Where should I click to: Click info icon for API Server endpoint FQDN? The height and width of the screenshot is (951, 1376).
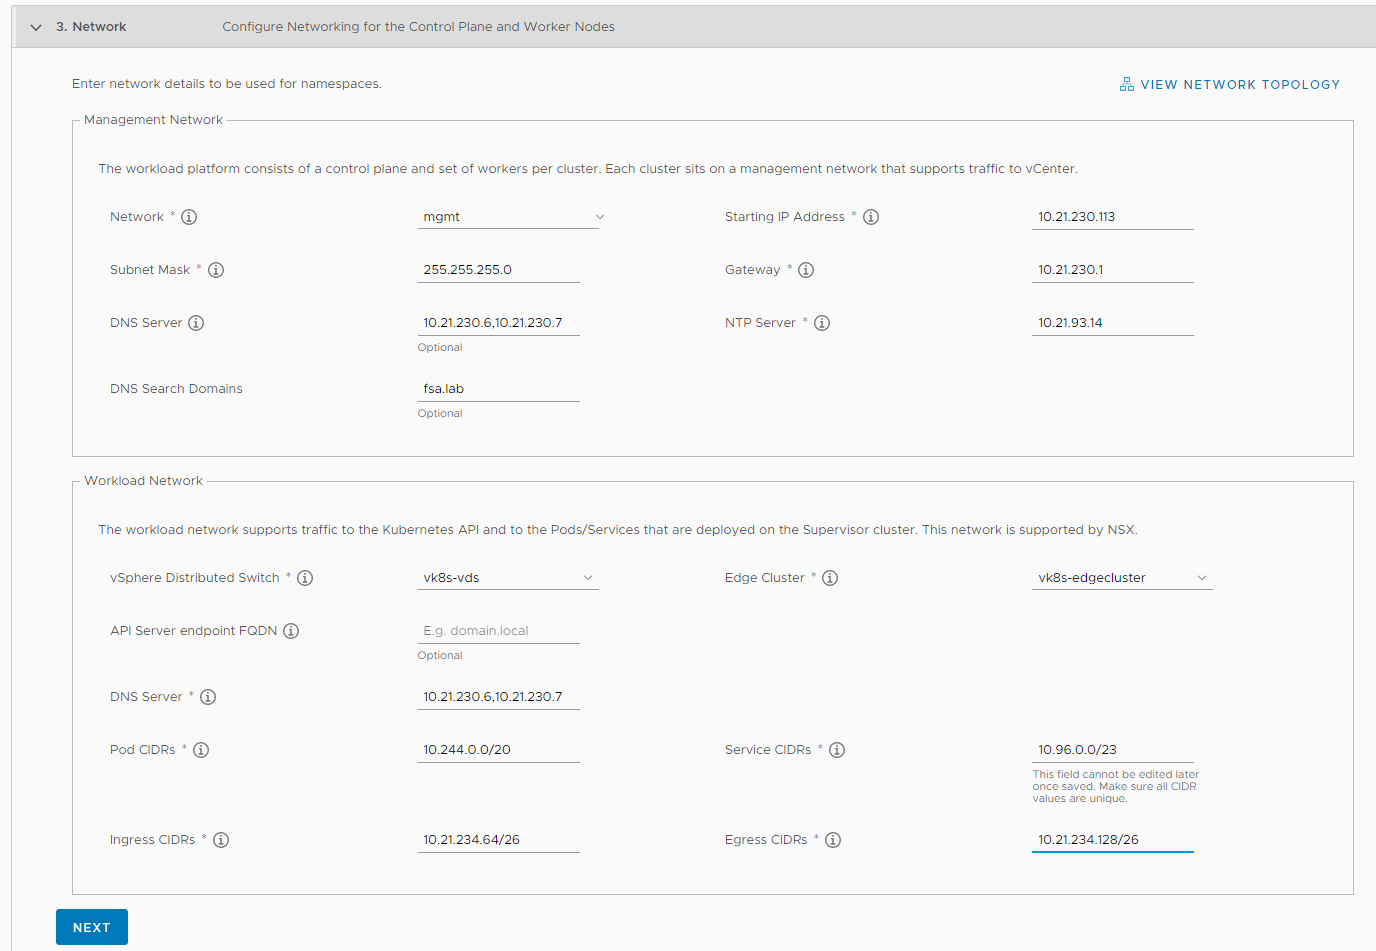[291, 631]
